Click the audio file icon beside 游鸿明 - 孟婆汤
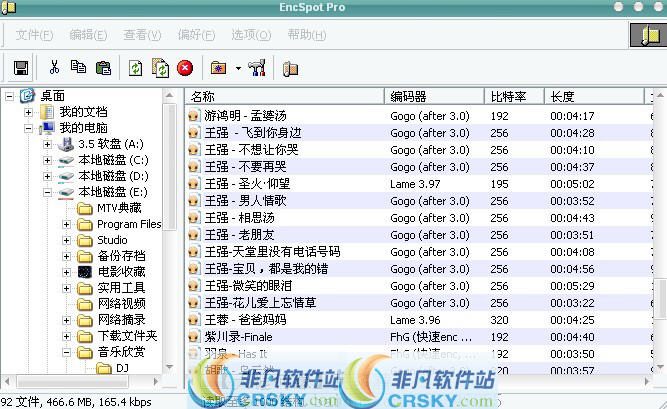 point(193,115)
